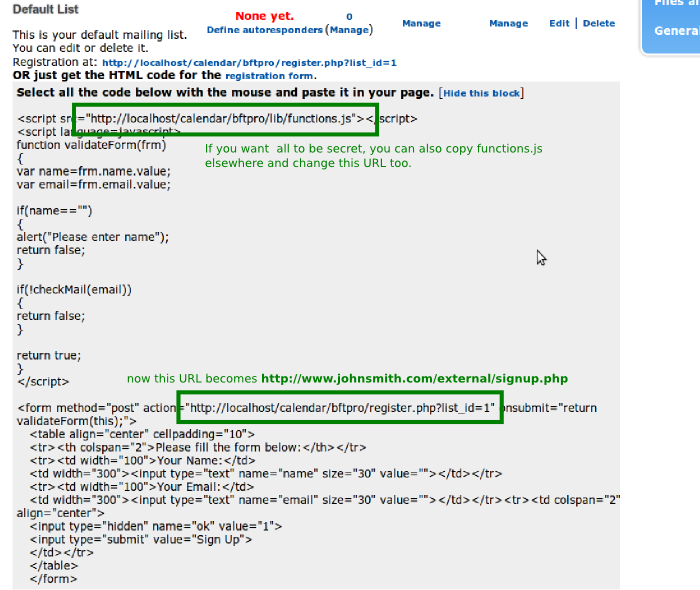Click the 'if(!checkMail(email))' line

coord(74,290)
